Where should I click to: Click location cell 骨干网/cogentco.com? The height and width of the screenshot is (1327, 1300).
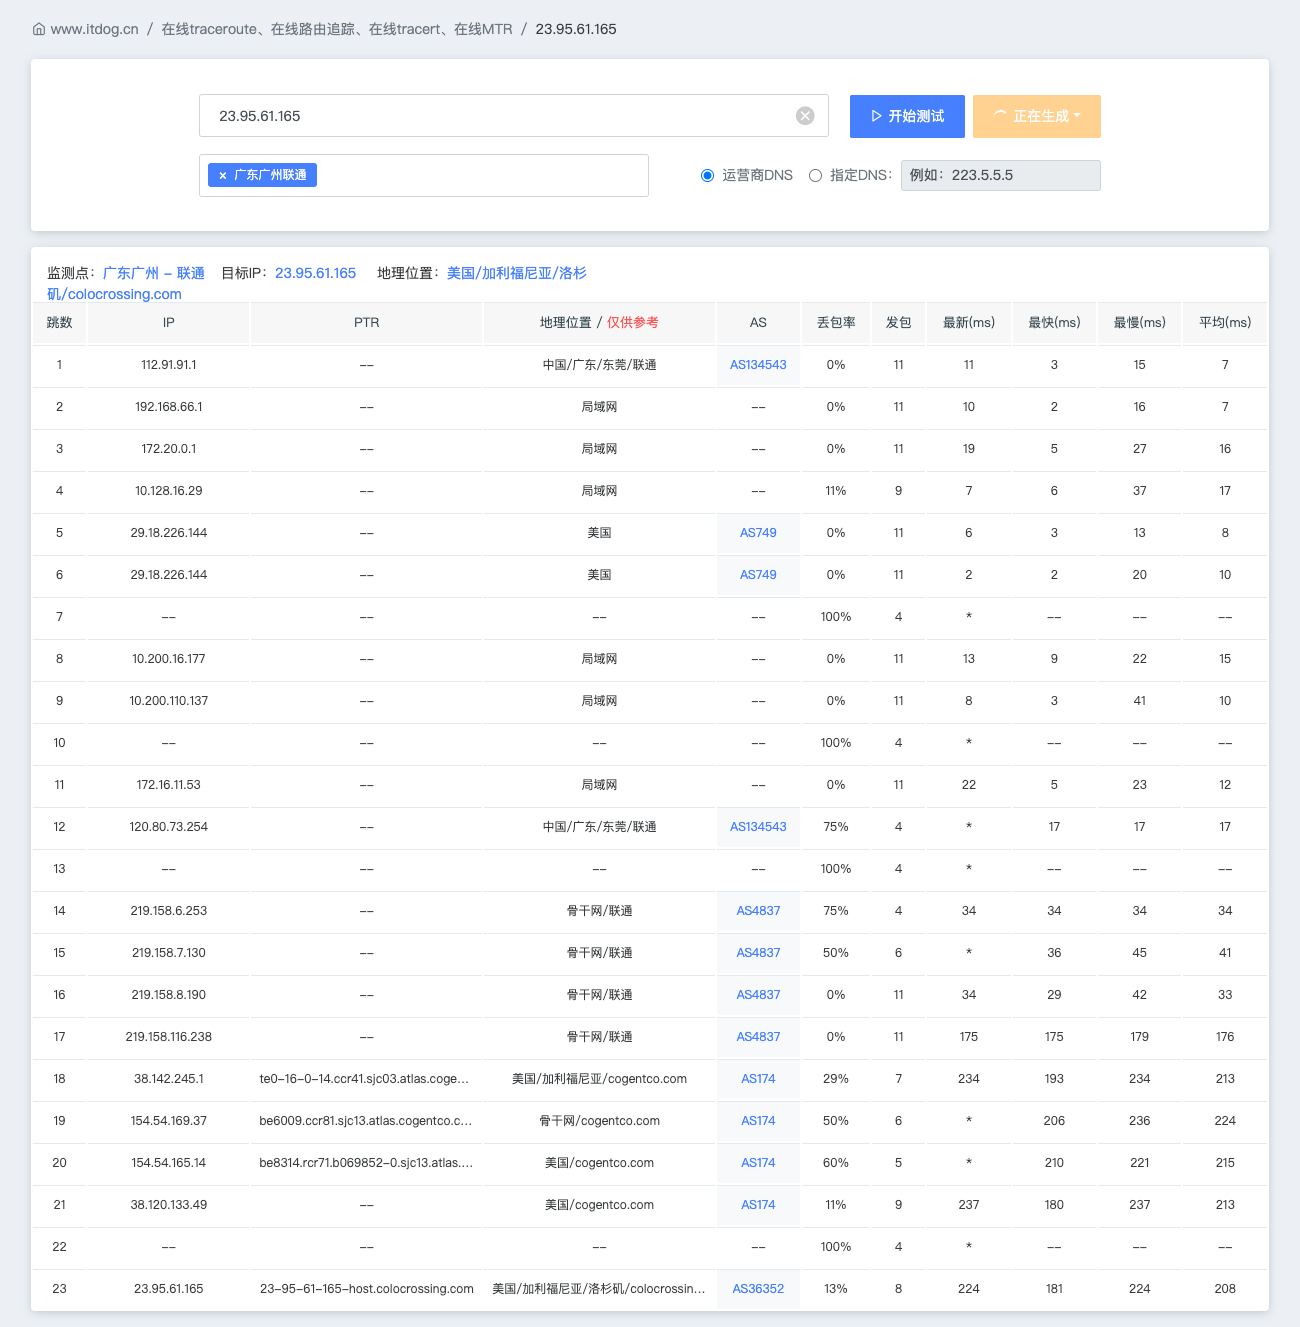pos(599,1121)
